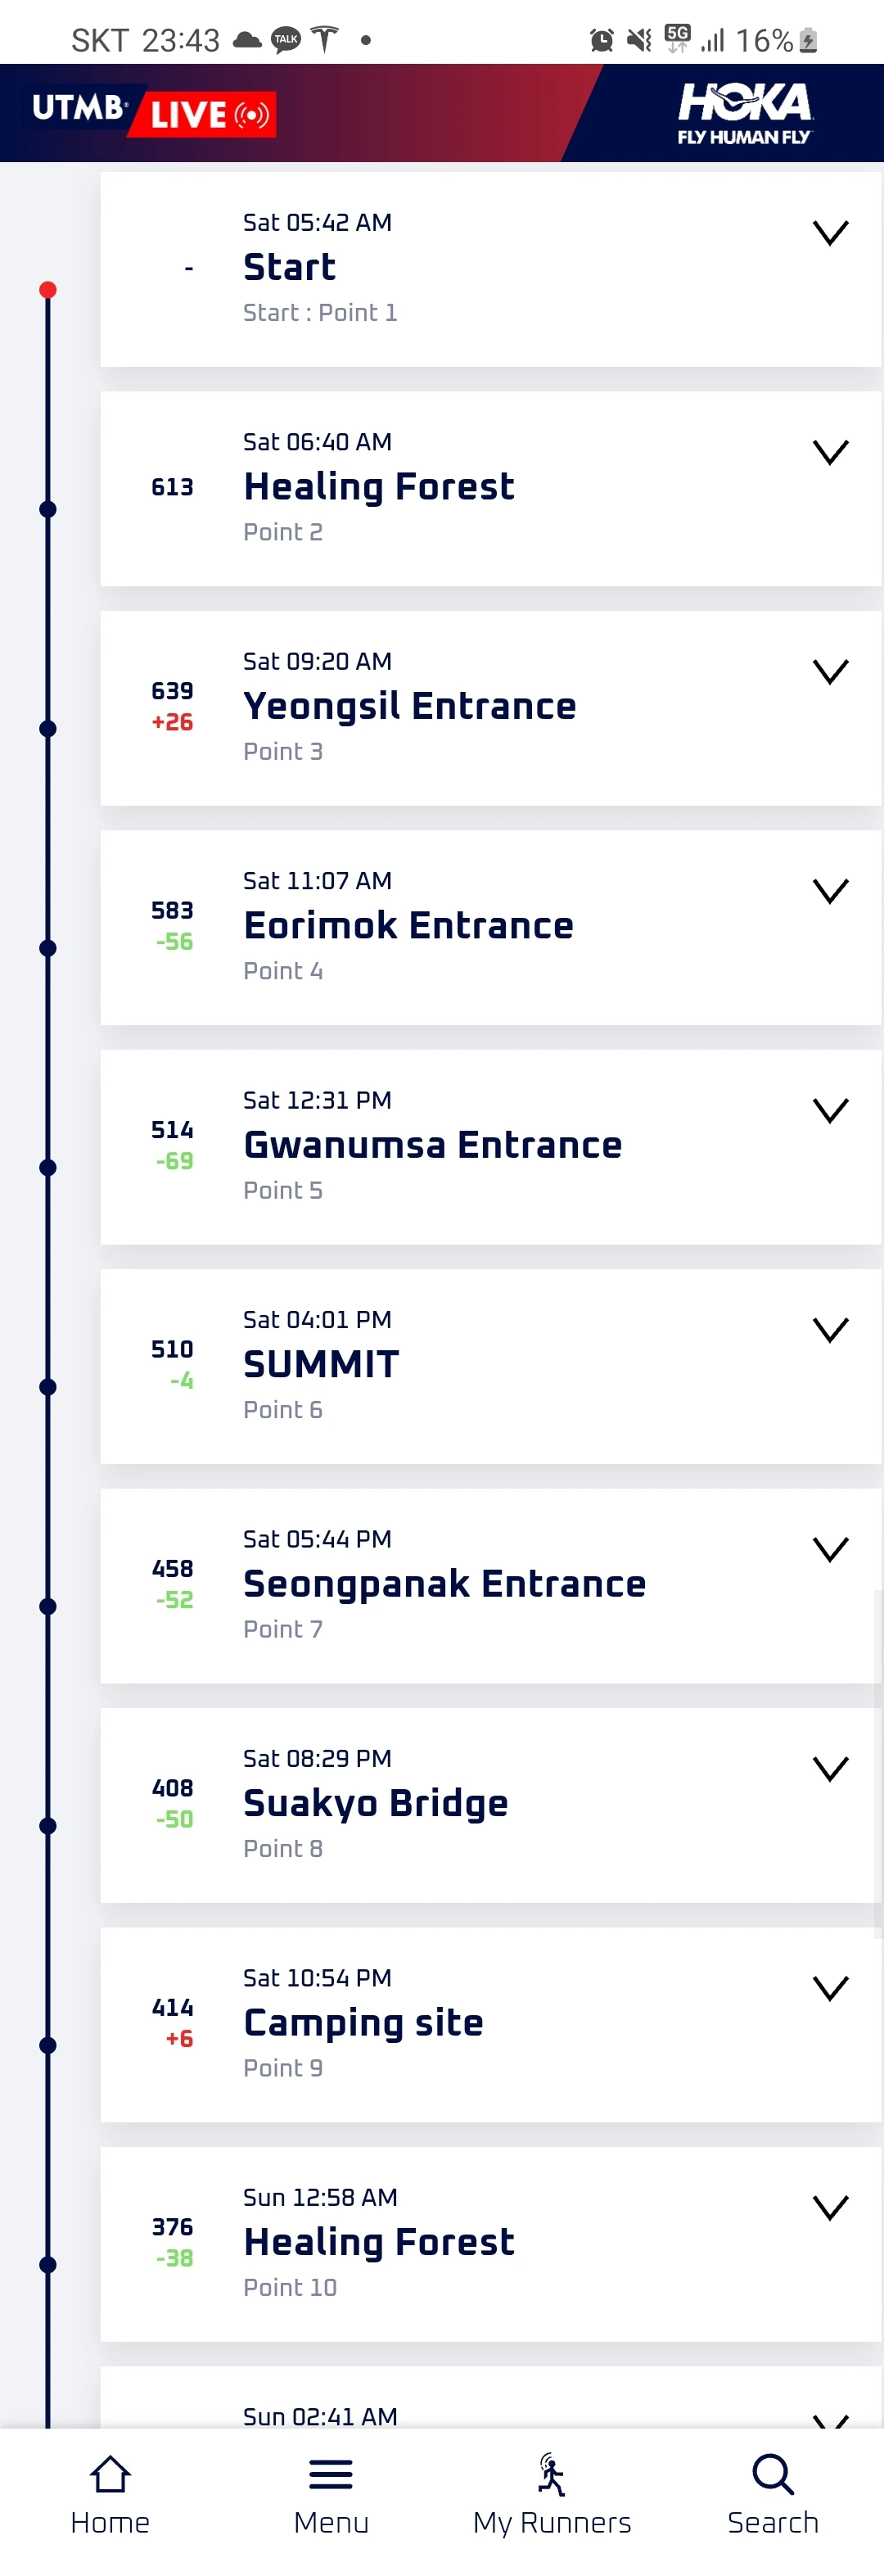Expand the SUMMIT checkpoint chevron
The width and height of the screenshot is (884, 2576).
click(x=830, y=1330)
